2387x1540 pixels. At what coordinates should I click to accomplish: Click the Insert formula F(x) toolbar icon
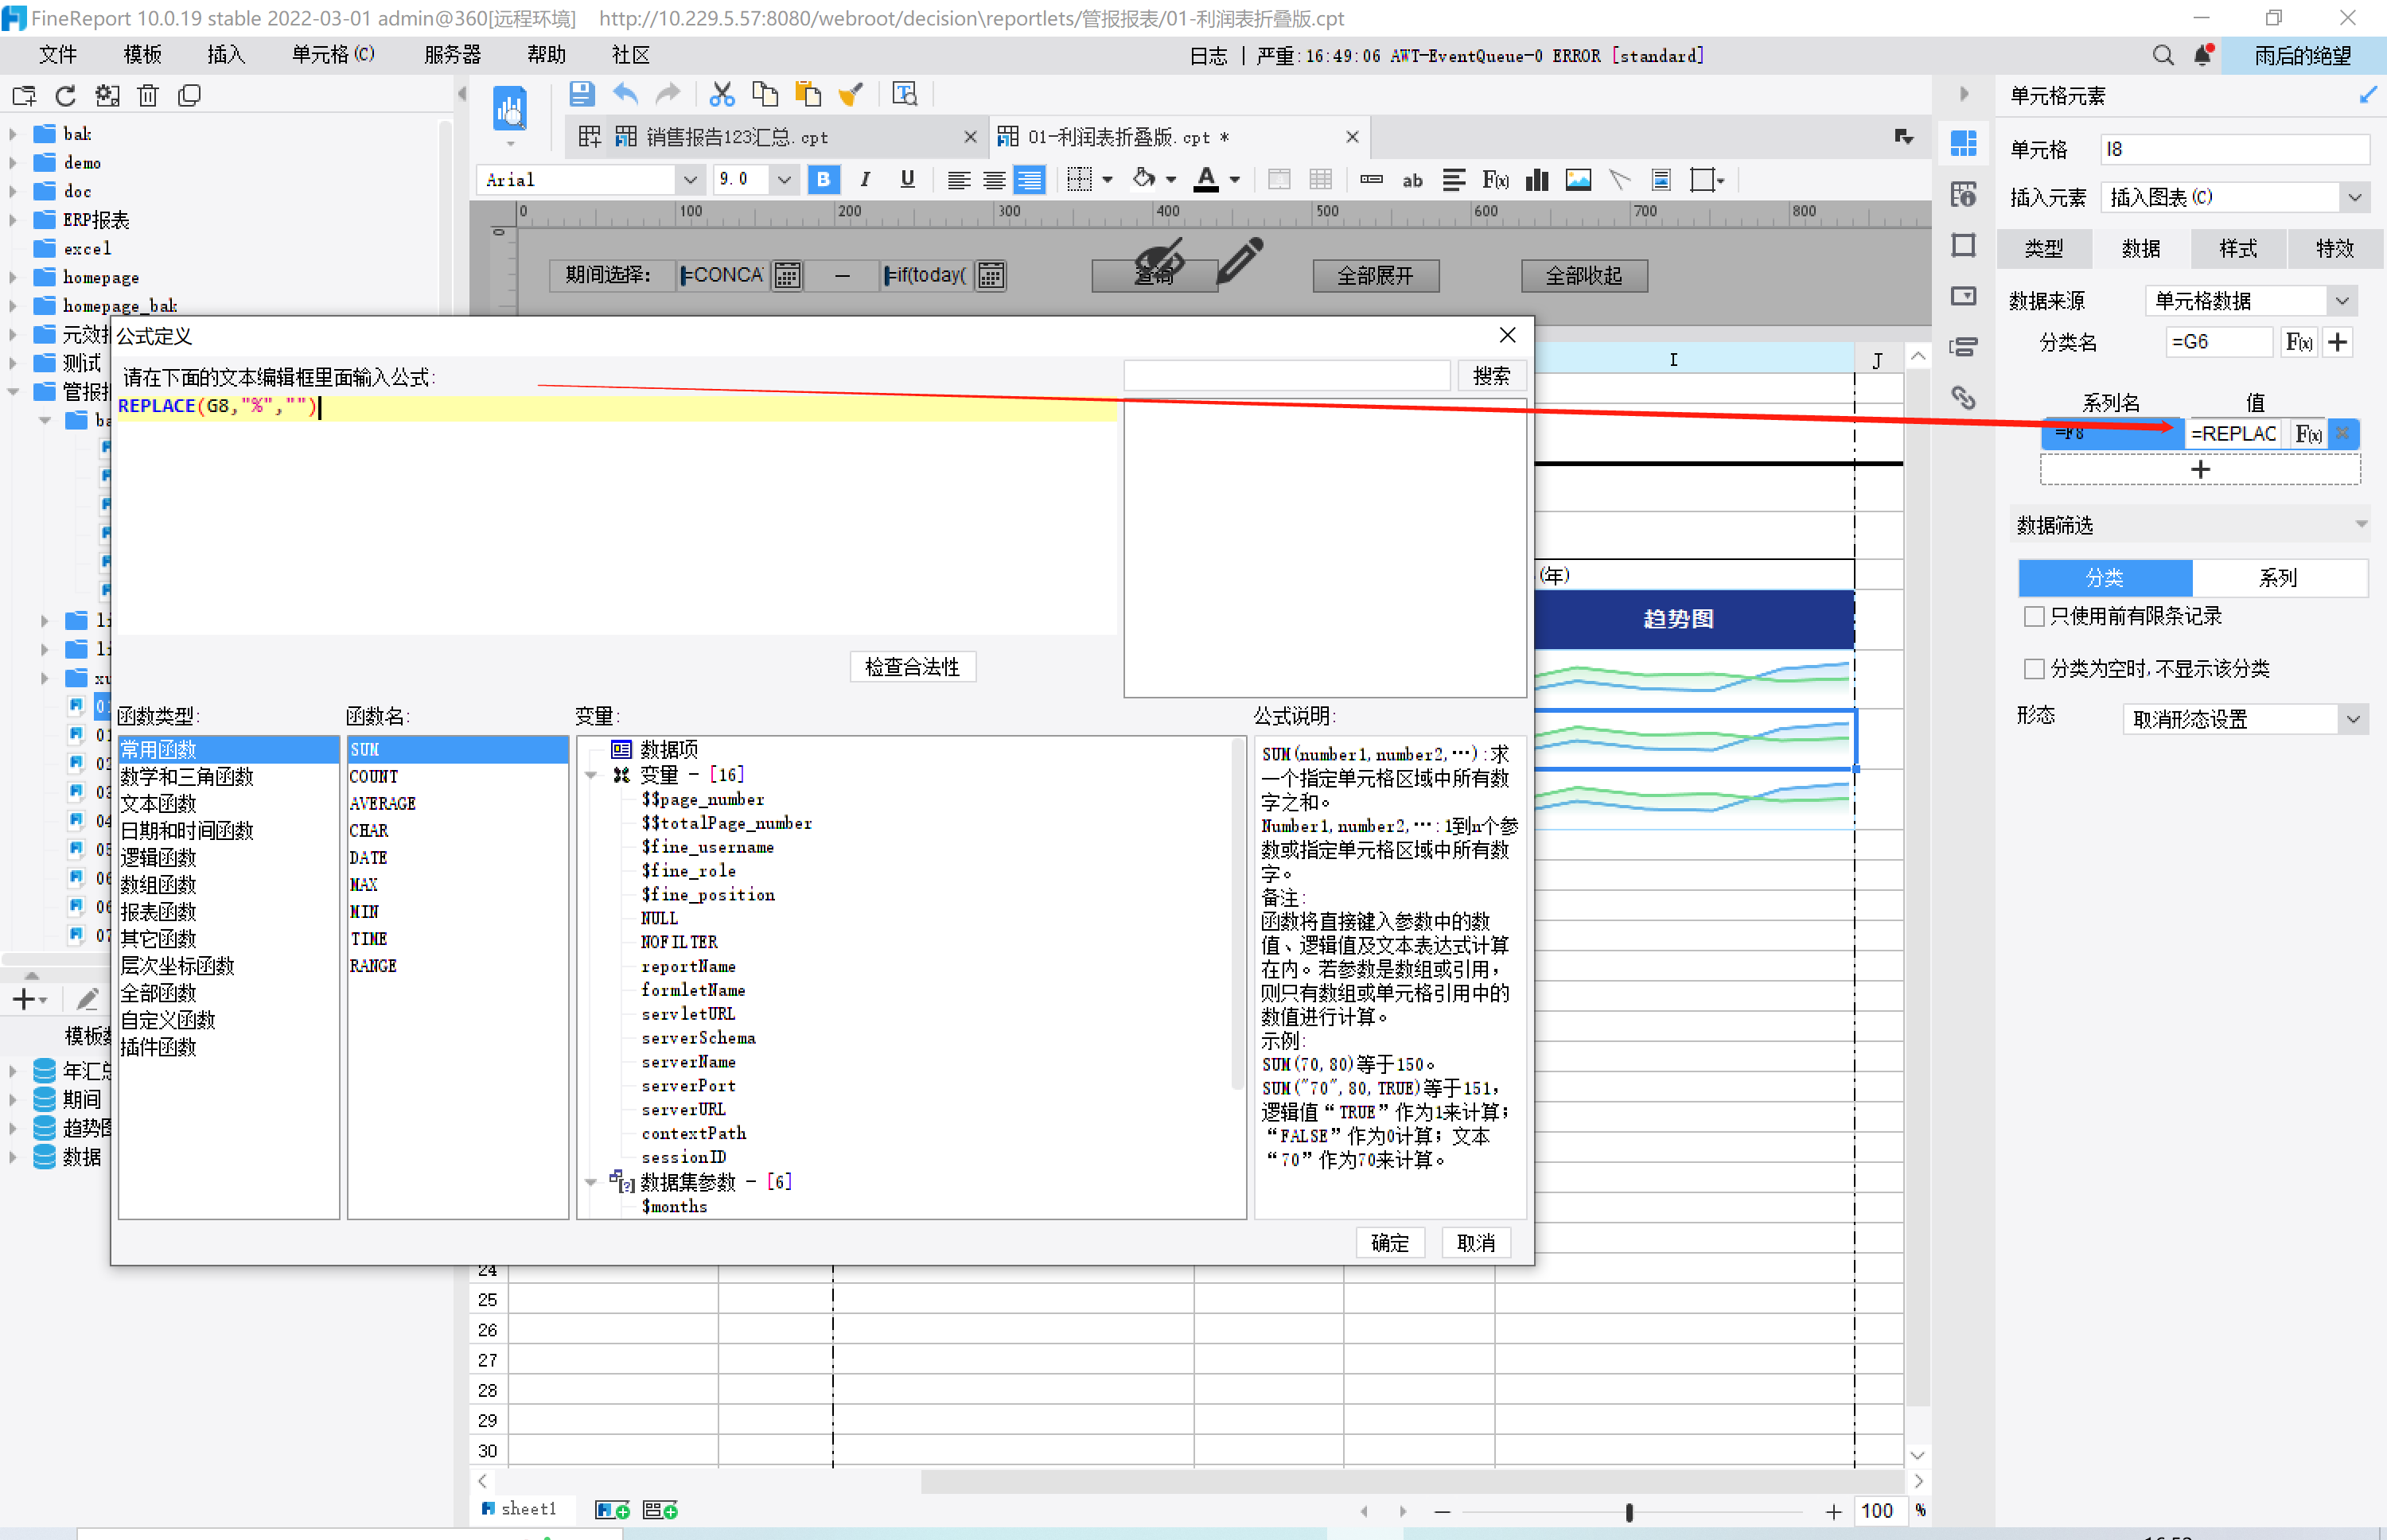tap(1495, 180)
